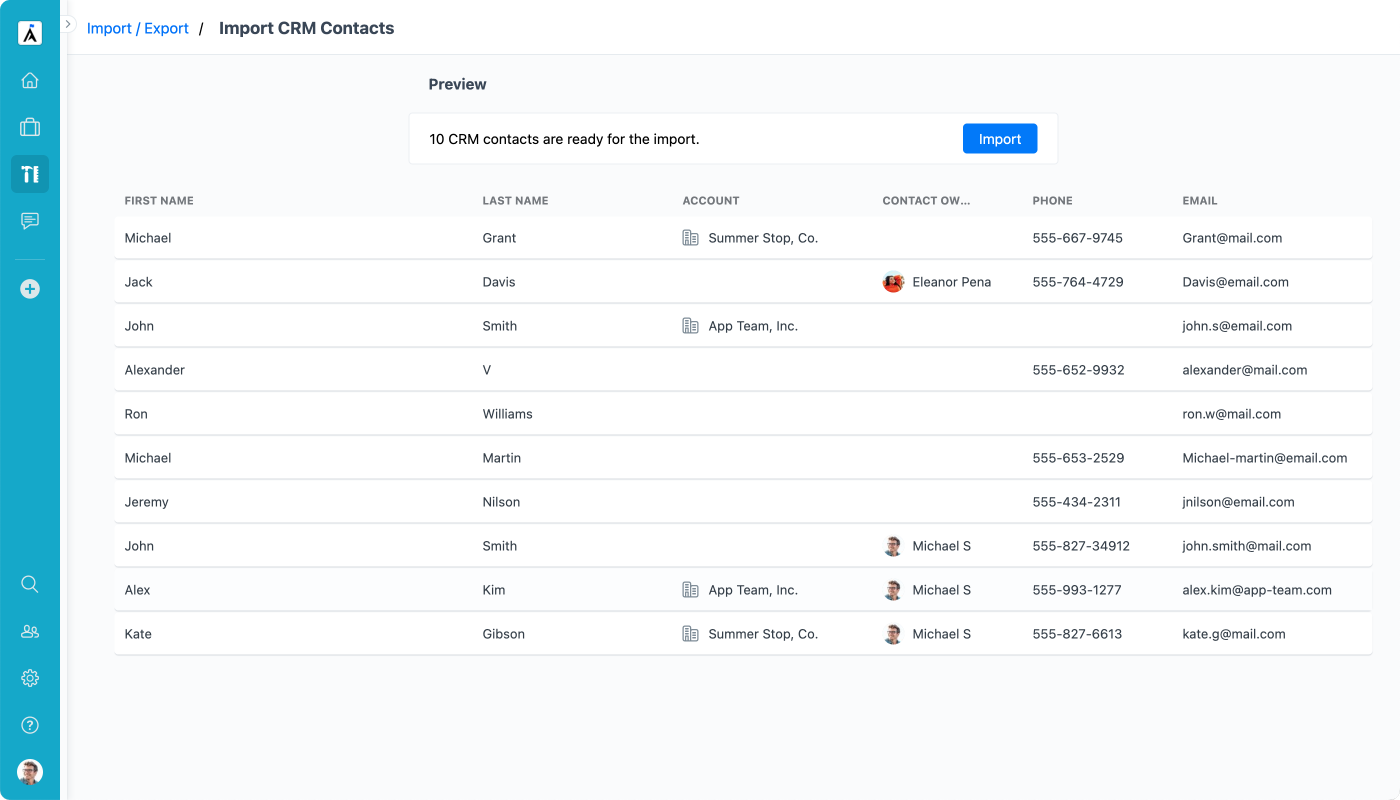Click the last name Kim

[494, 590]
